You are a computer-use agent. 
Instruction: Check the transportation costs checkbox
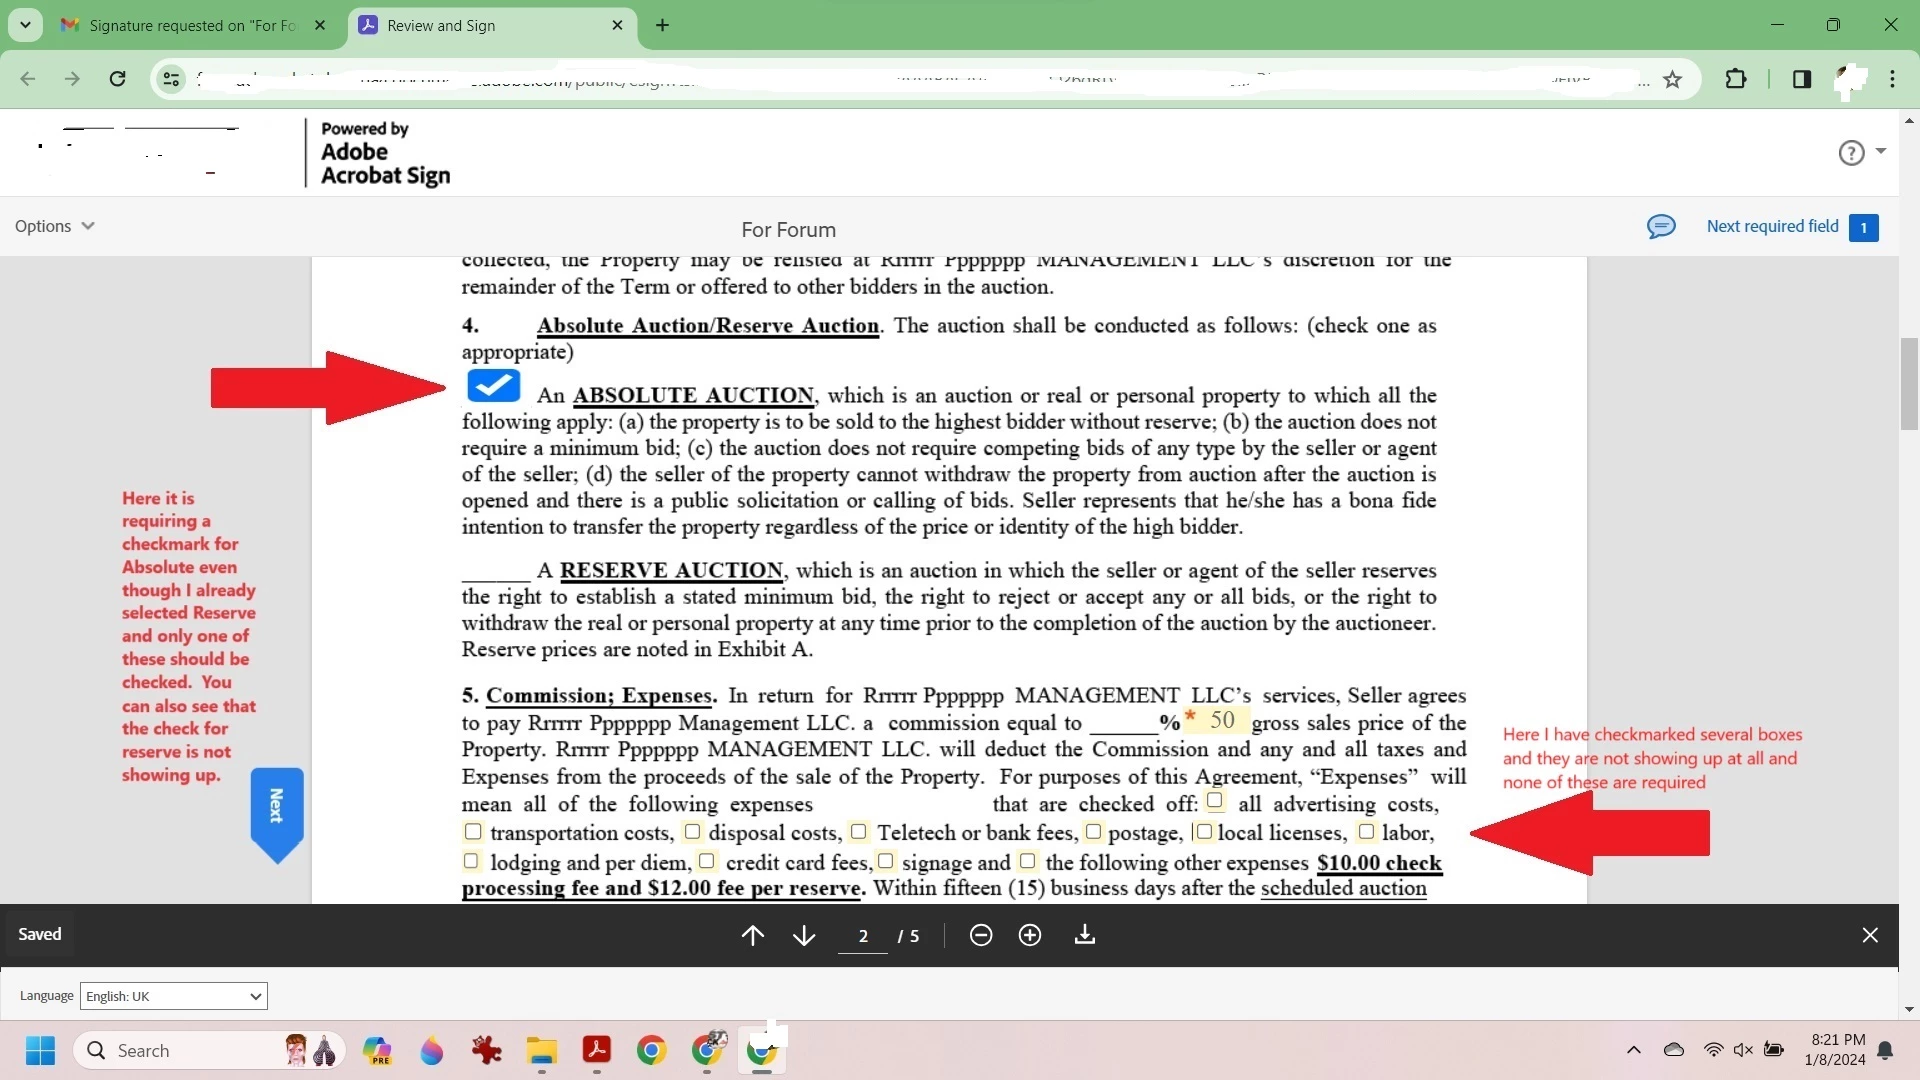[x=473, y=832]
